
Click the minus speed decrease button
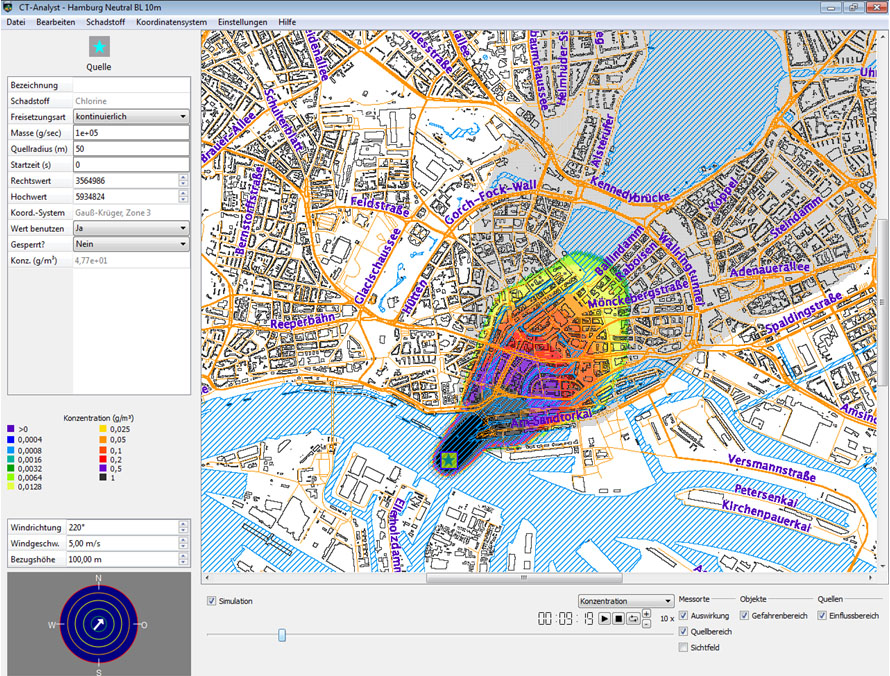[x=648, y=624]
